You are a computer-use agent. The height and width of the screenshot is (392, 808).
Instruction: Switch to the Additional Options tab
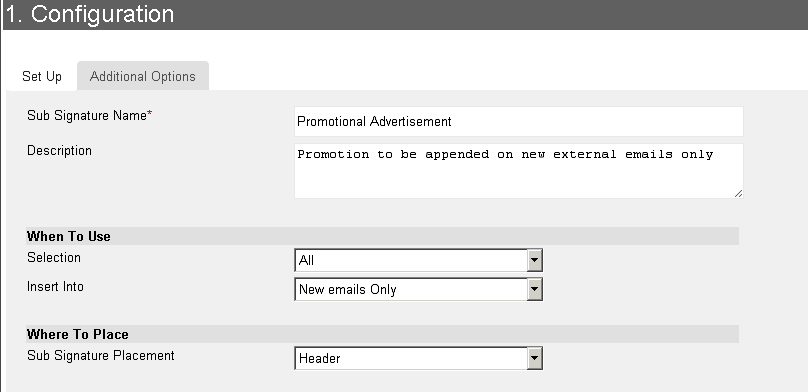143,76
